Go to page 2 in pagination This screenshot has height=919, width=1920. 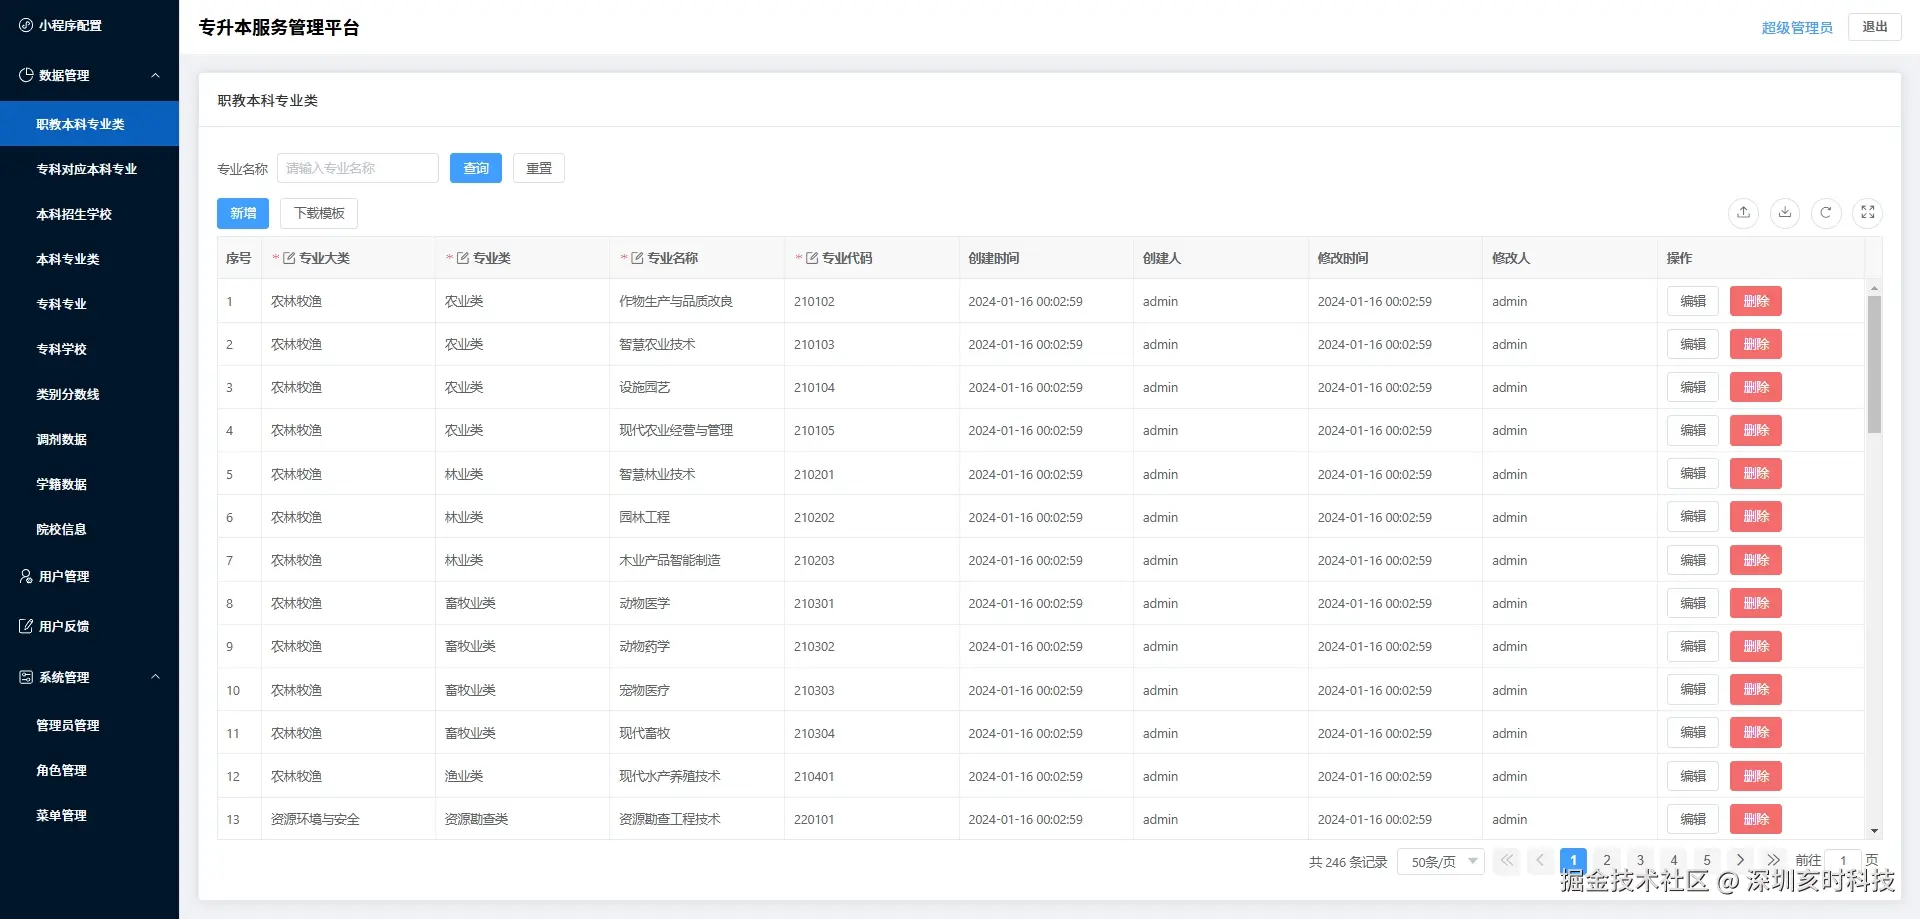tap(1607, 860)
